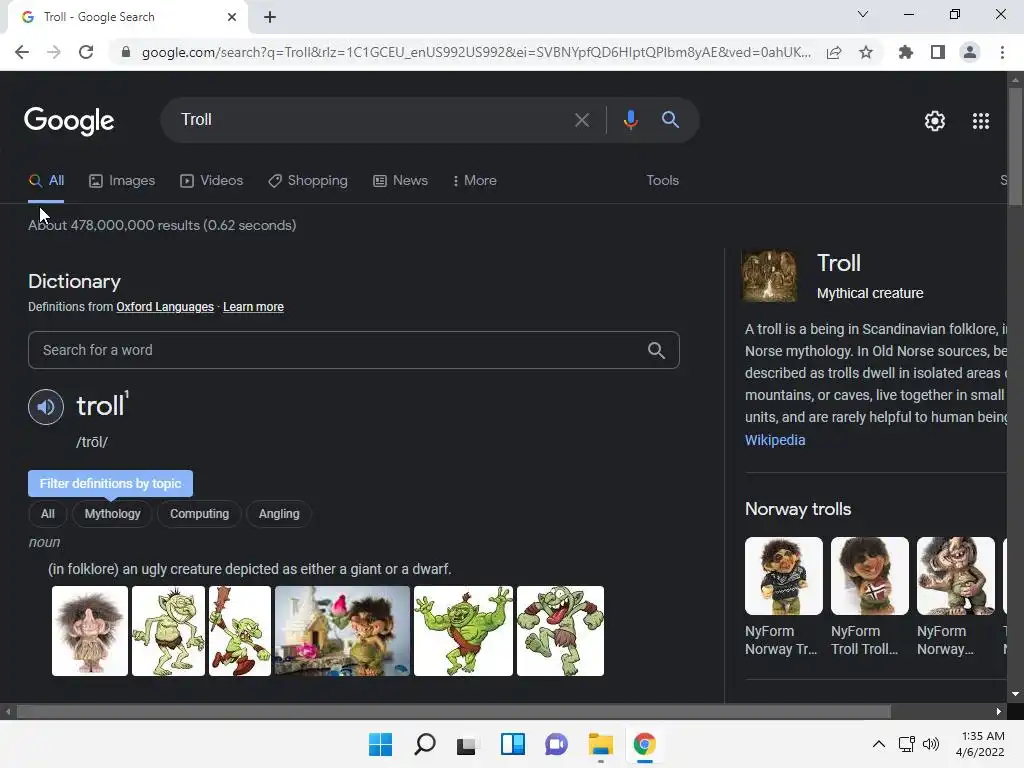Open the volume control in the system tray

coord(931,744)
